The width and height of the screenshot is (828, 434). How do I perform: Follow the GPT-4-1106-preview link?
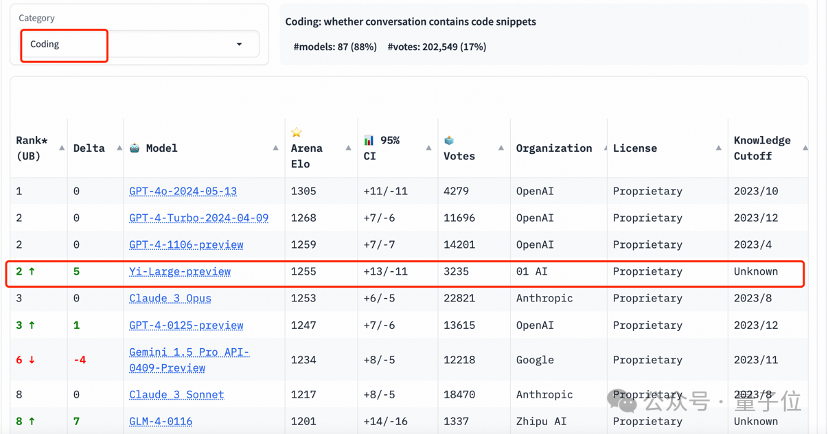click(x=186, y=245)
